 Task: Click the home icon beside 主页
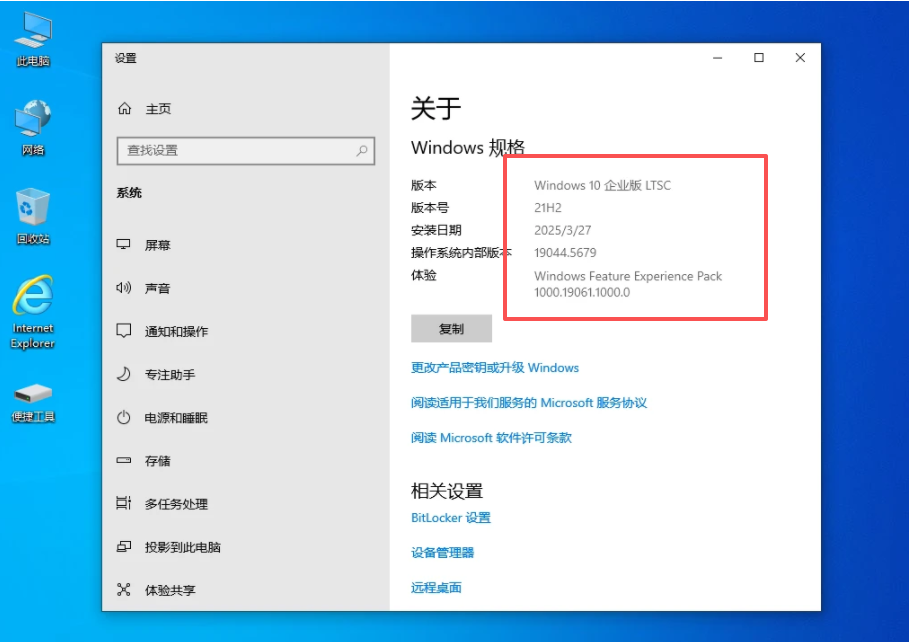pyautogui.click(x=125, y=108)
